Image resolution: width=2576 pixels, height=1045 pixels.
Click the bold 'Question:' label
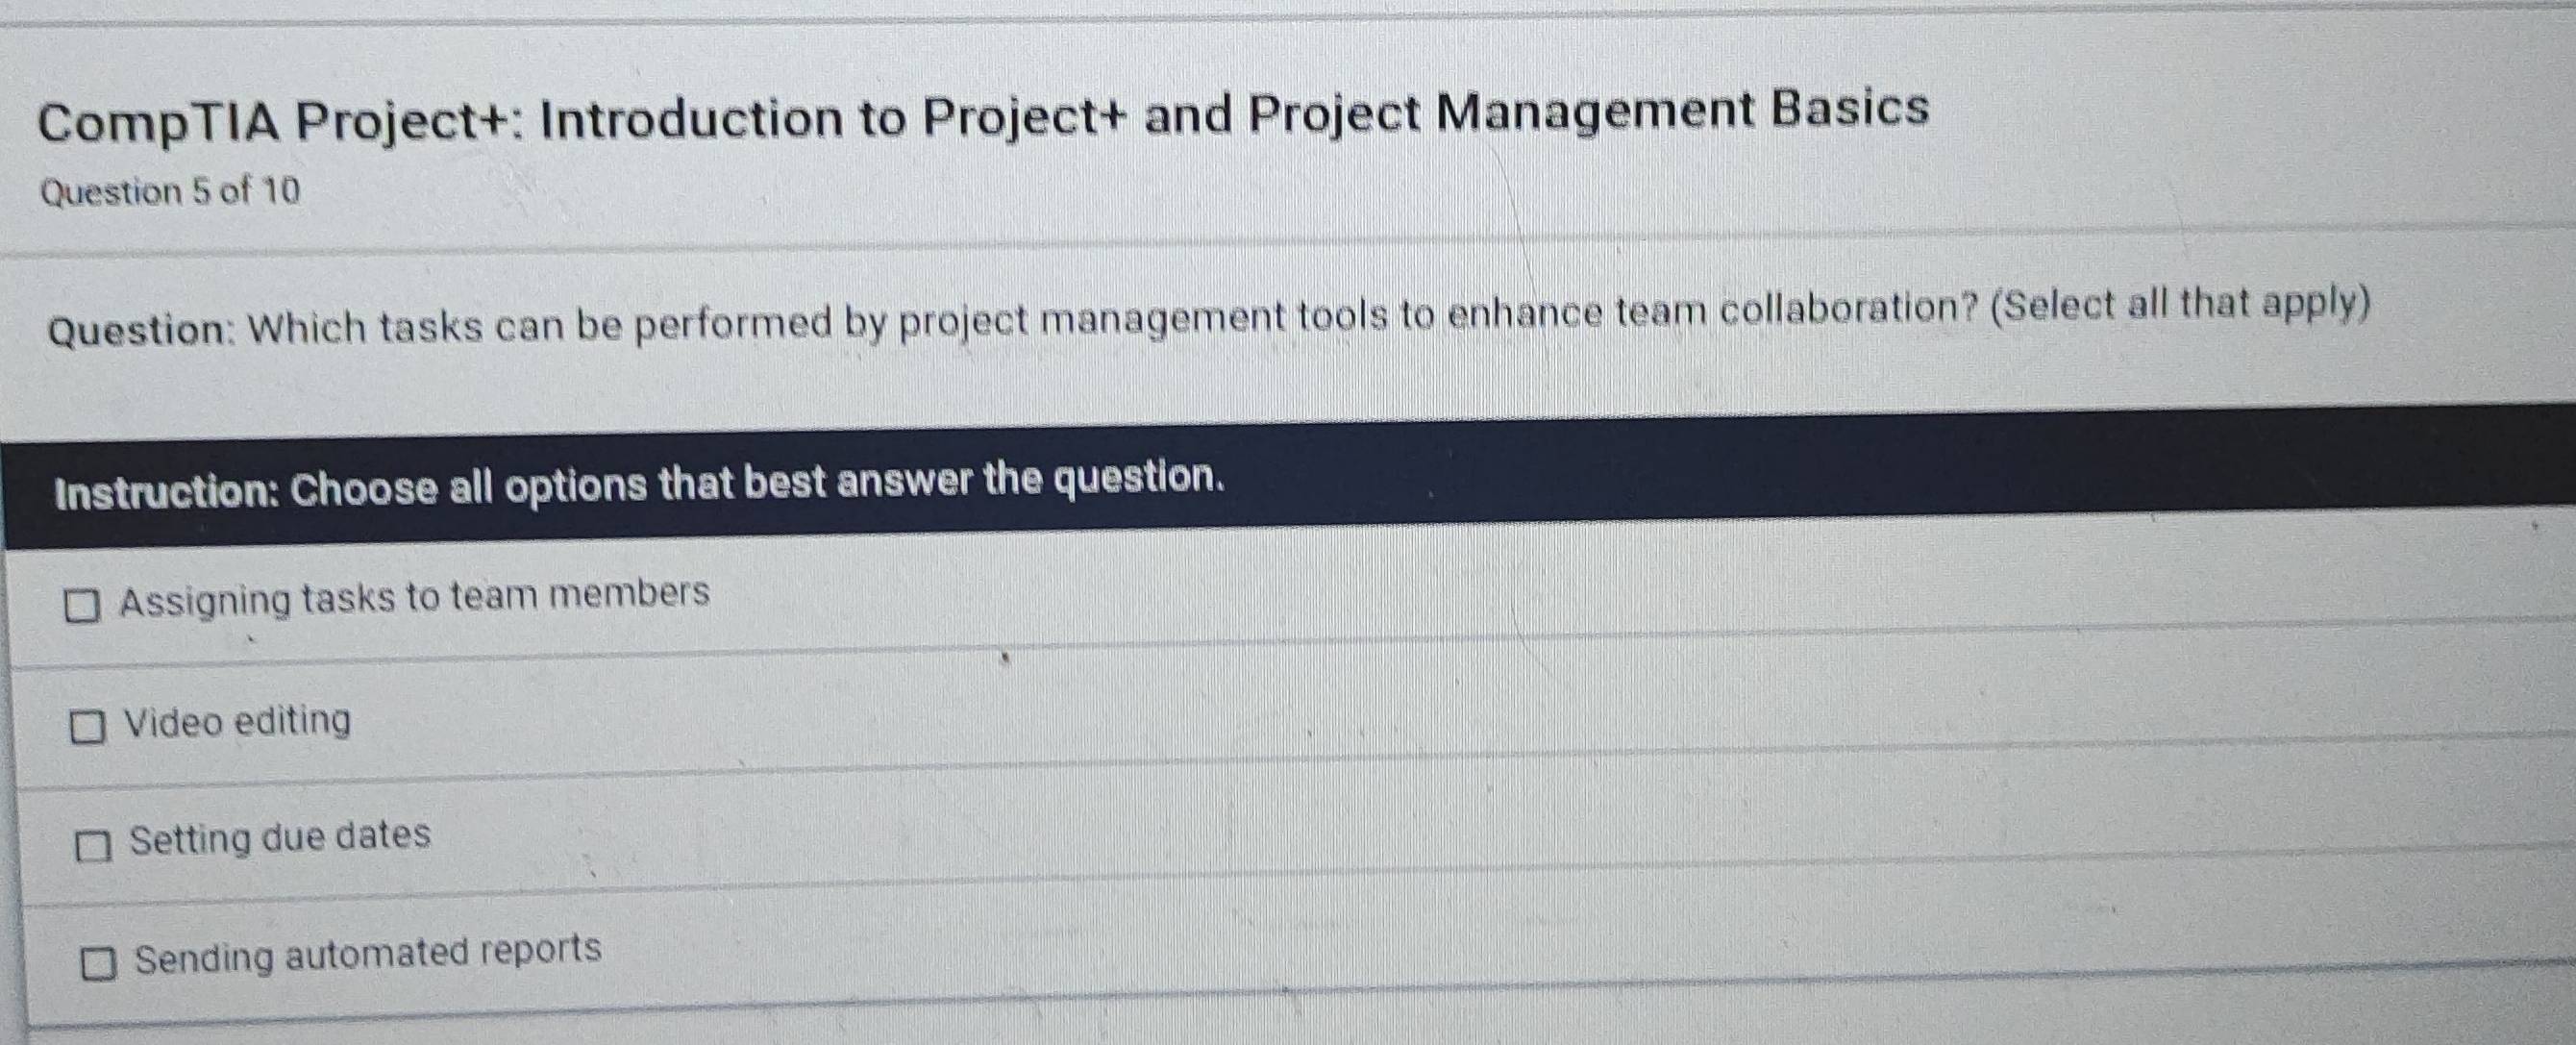click(x=142, y=329)
